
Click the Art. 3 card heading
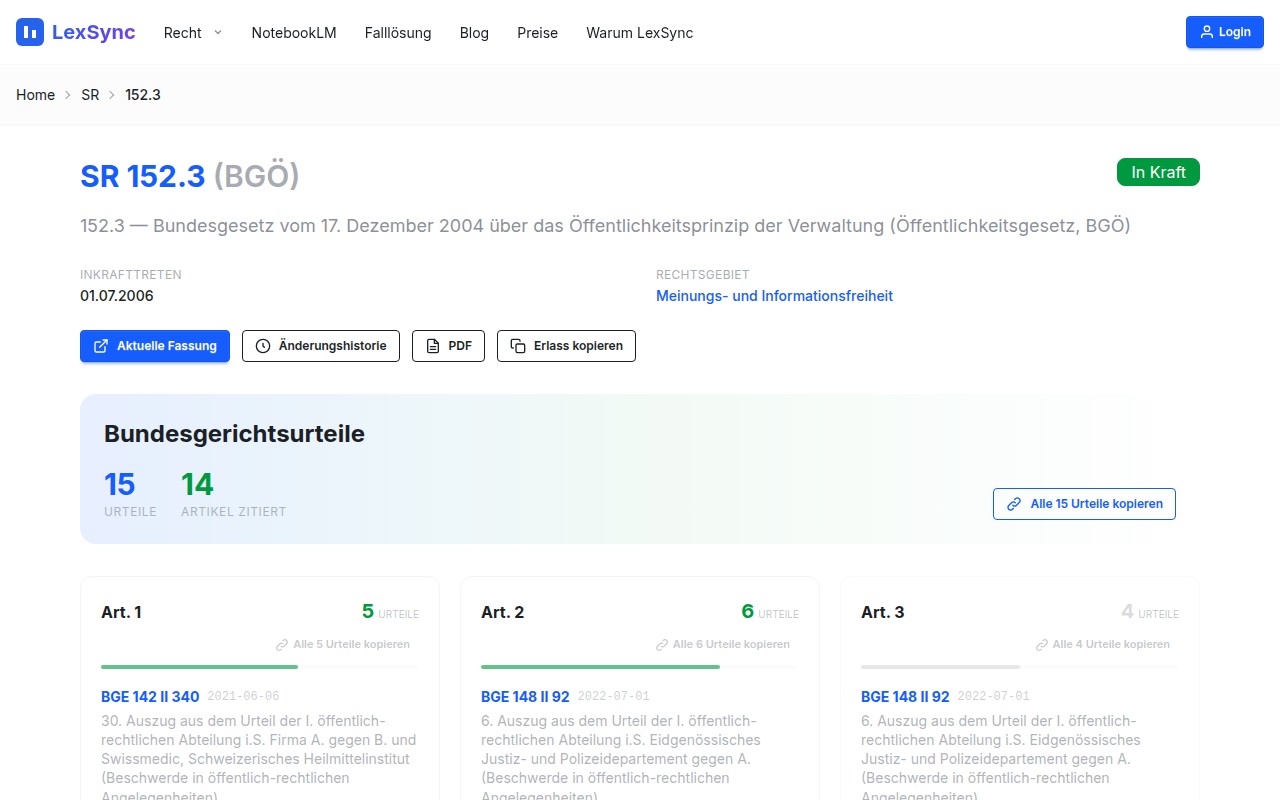883,612
